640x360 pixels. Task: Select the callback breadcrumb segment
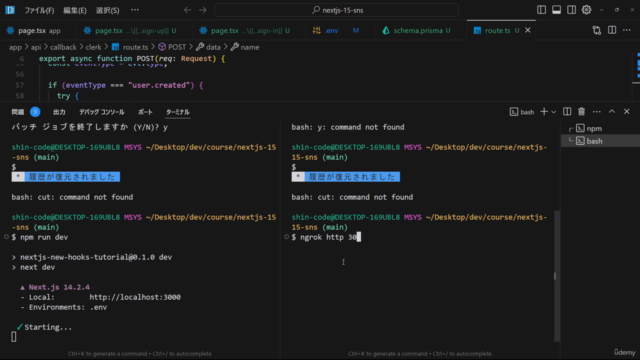coord(63,47)
